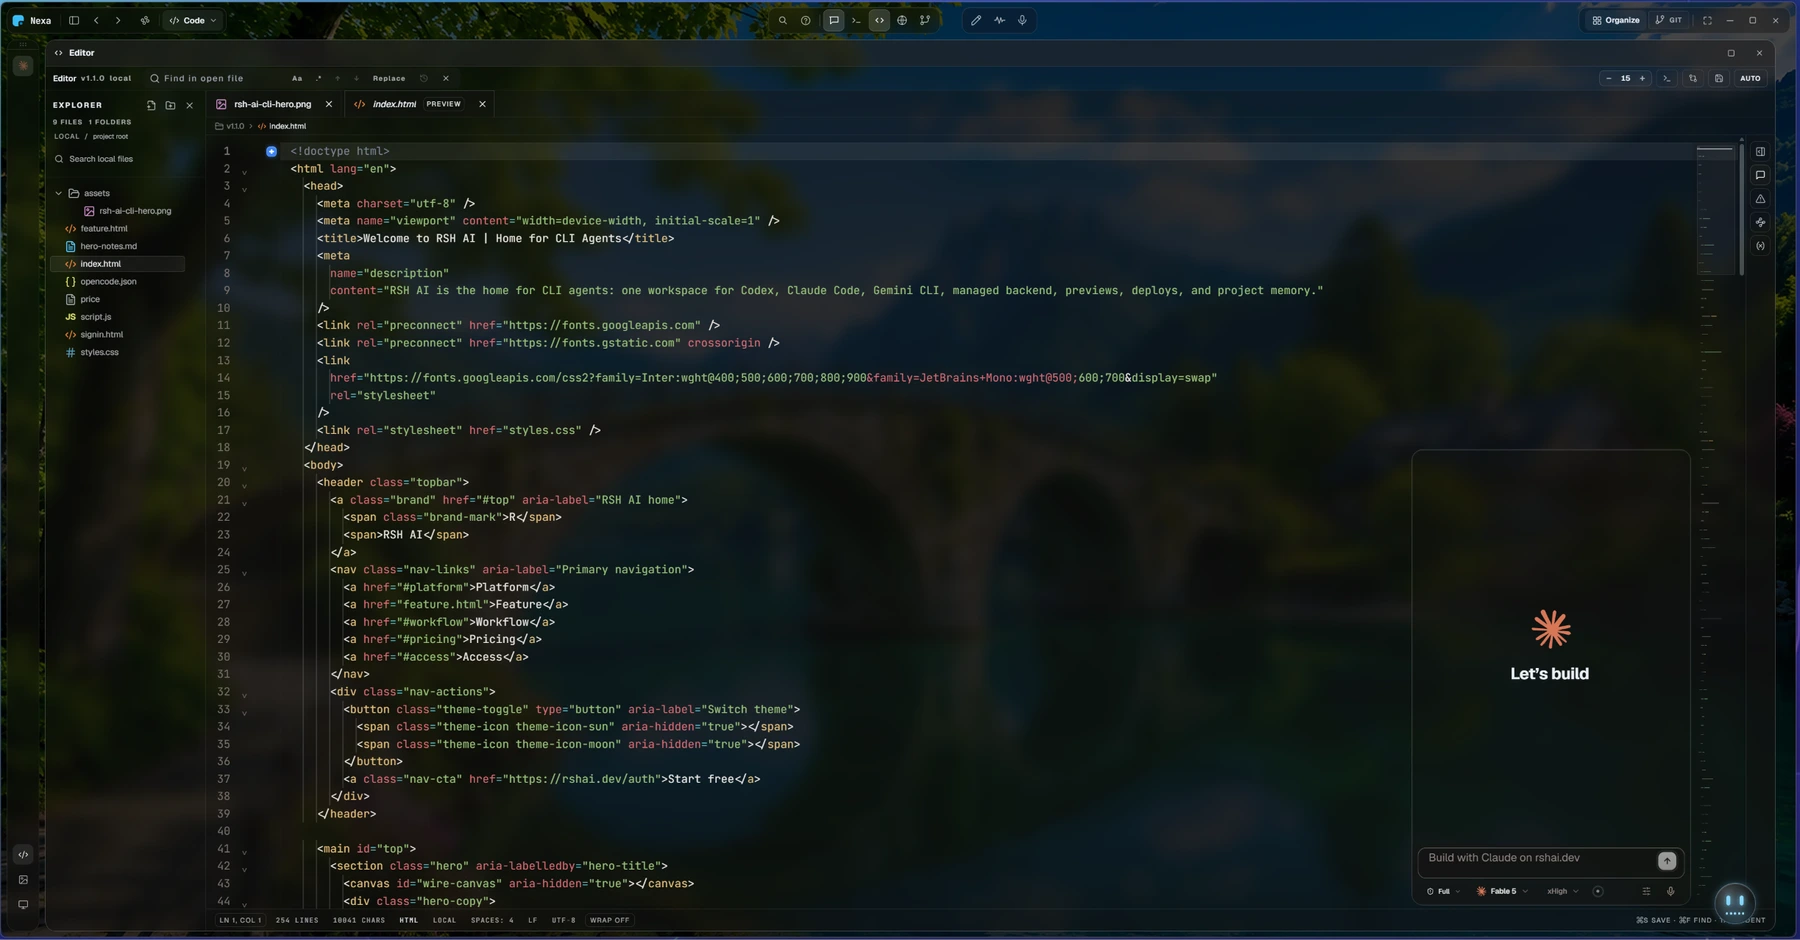
Task: Open help question mark icon
Action: [x=806, y=20]
